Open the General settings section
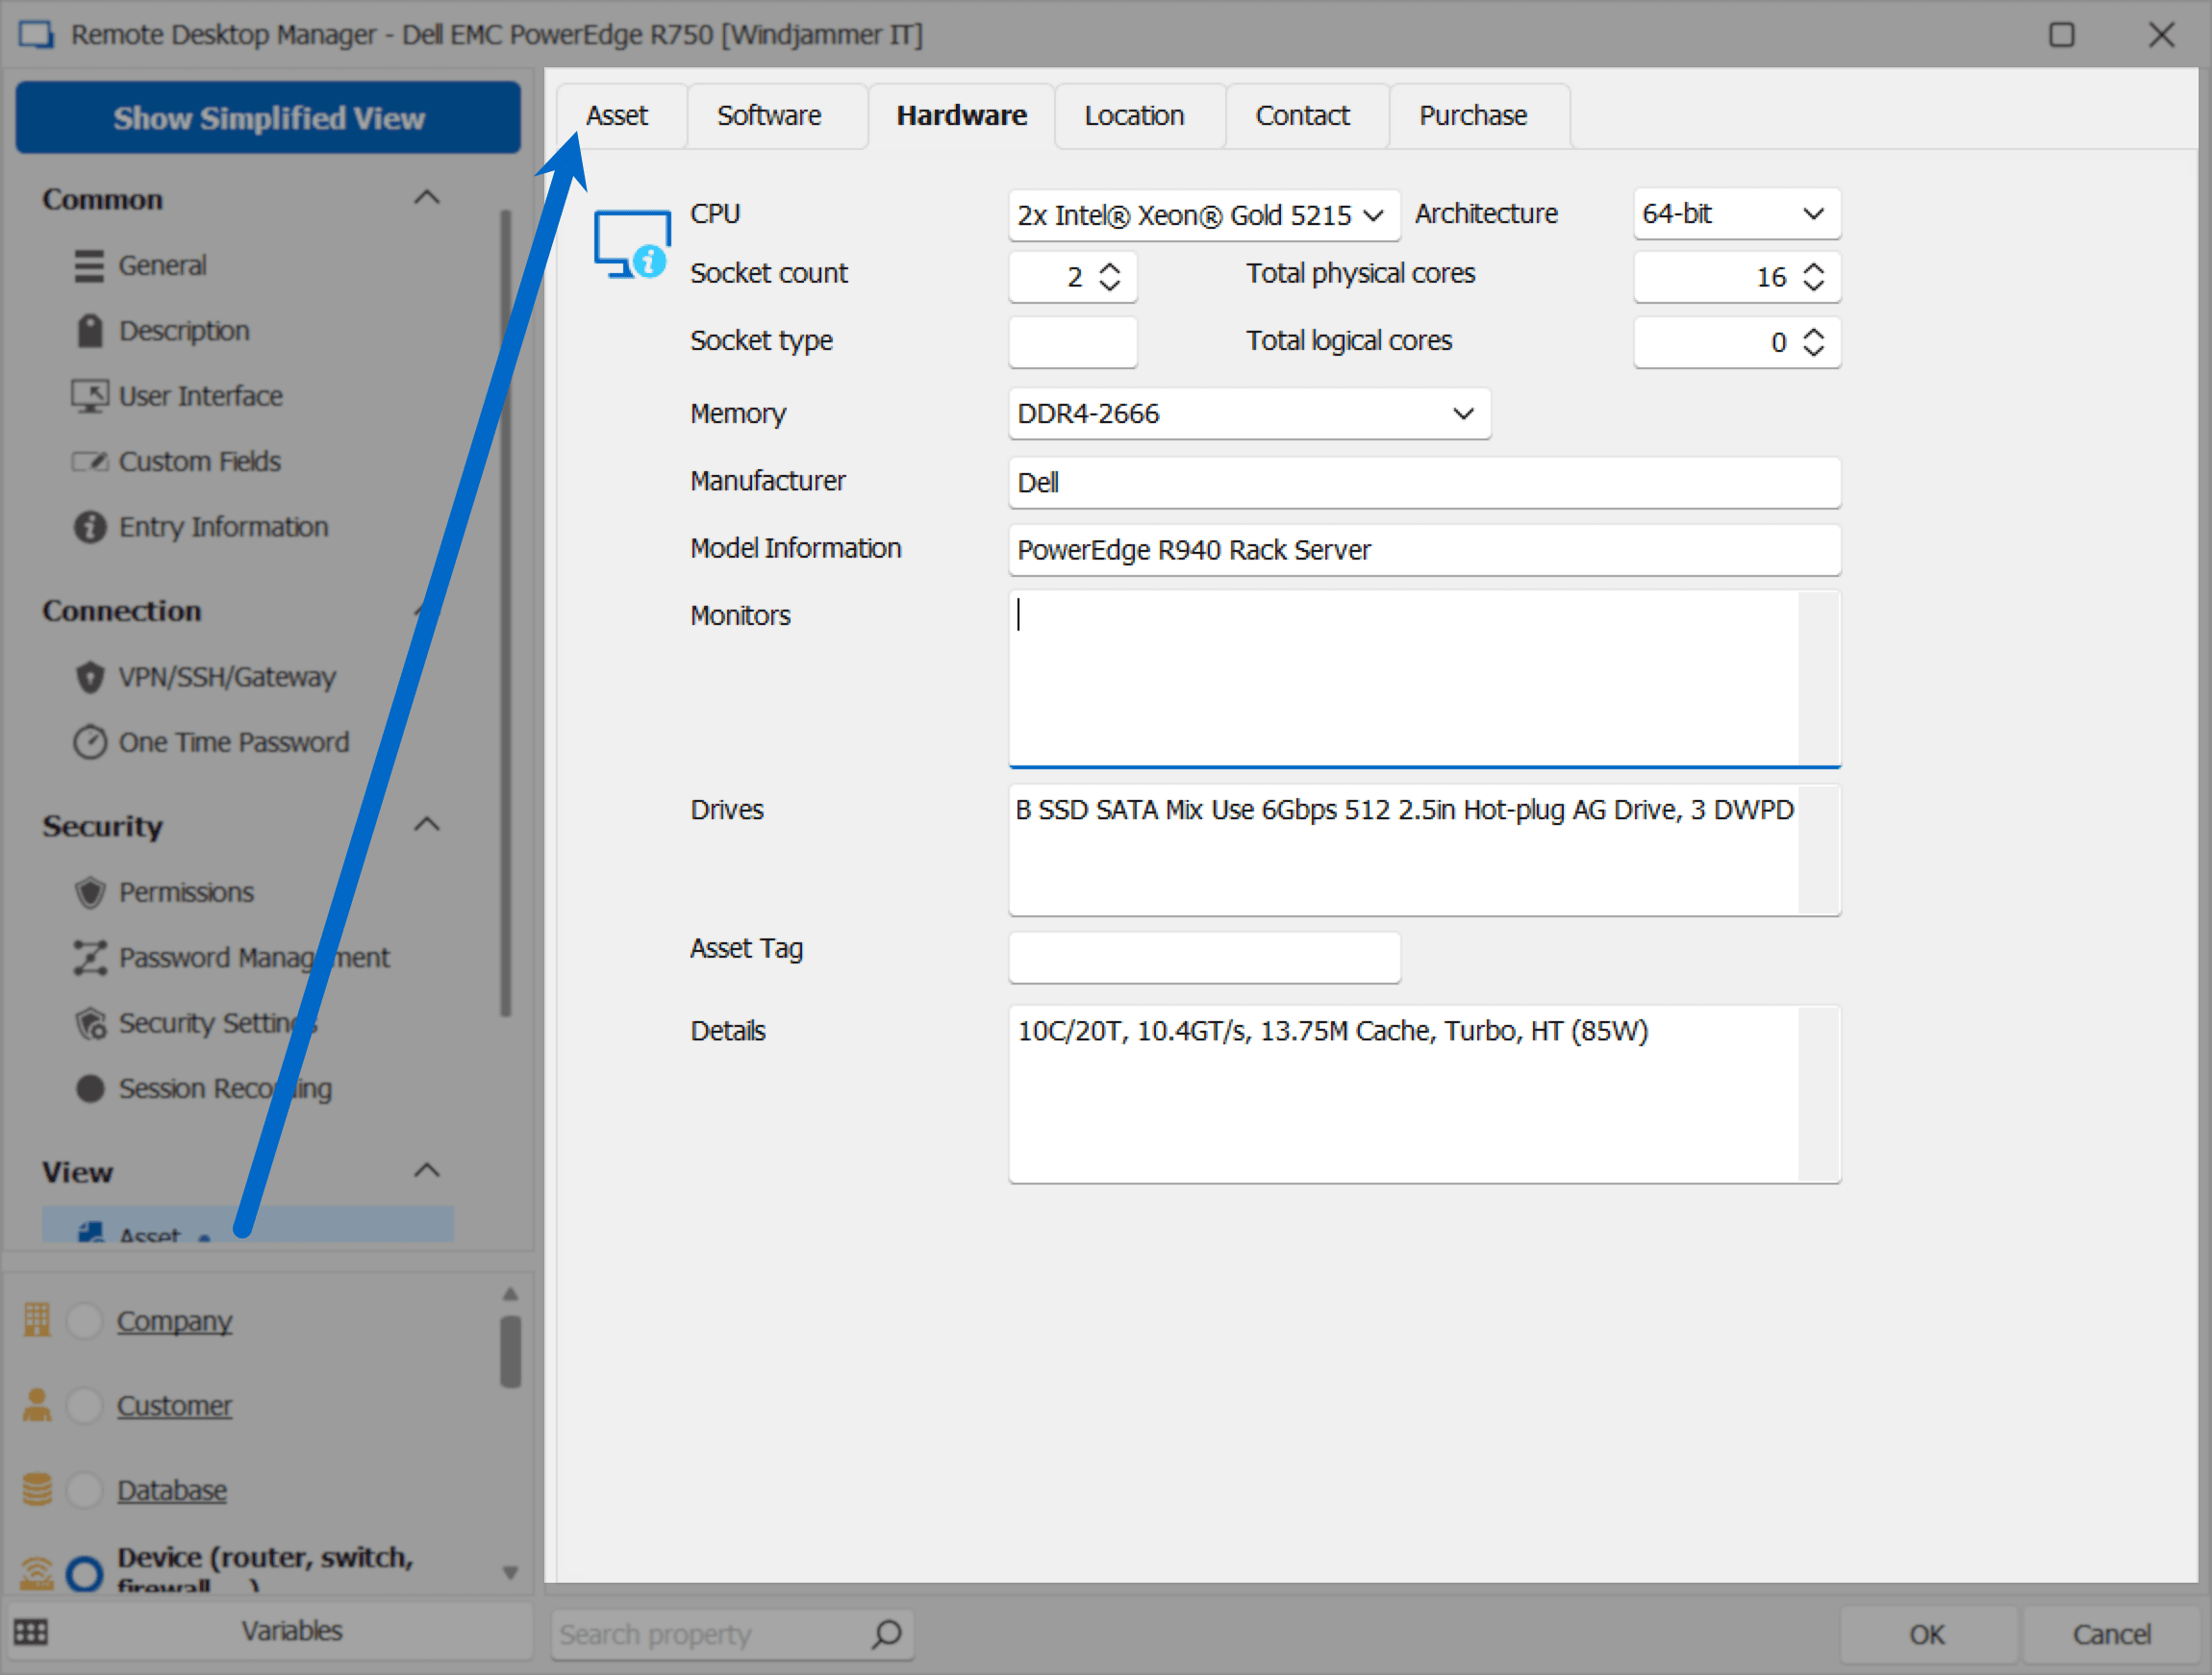Viewport: 2212px width, 1675px height. [162, 266]
